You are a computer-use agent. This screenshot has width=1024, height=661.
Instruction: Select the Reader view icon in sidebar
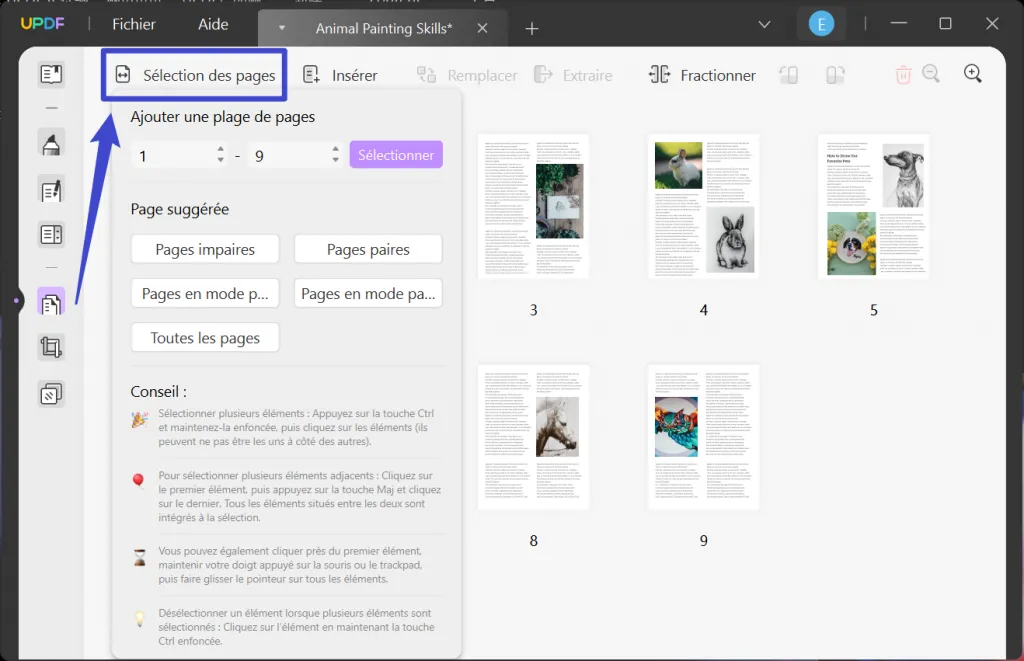[x=51, y=72]
